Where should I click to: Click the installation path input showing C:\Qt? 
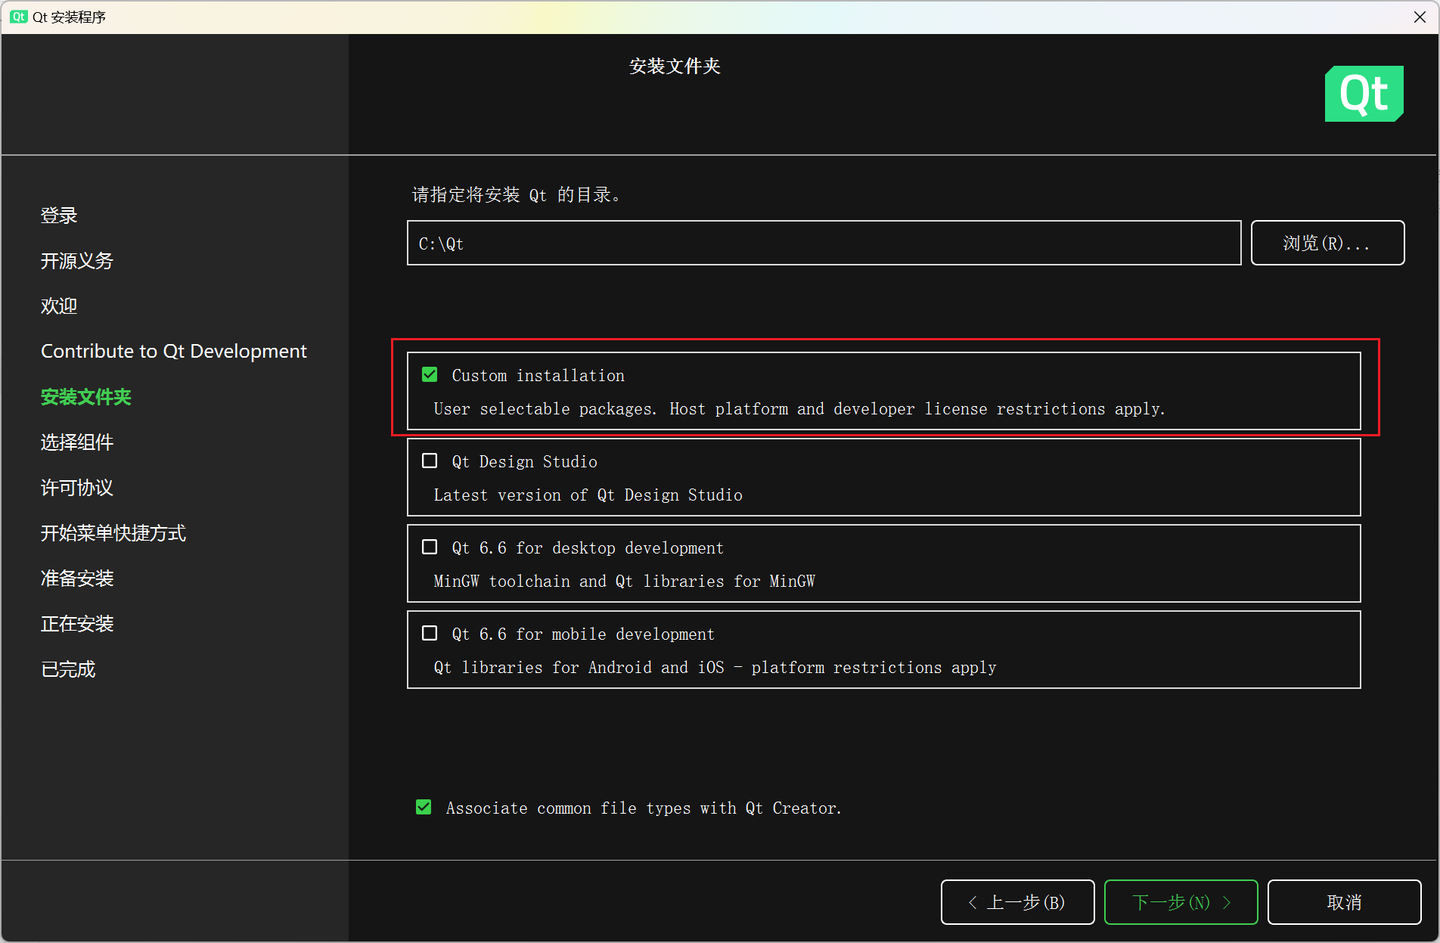click(x=823, y=242)
